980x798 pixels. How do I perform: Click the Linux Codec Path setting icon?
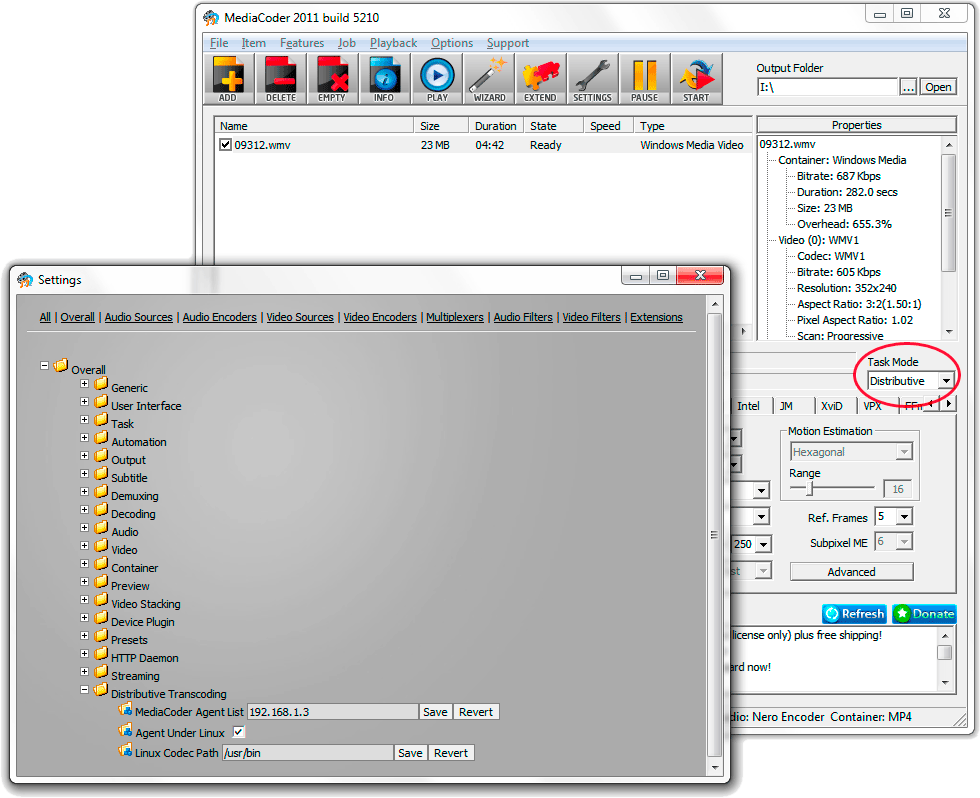[x=125, y=749]
